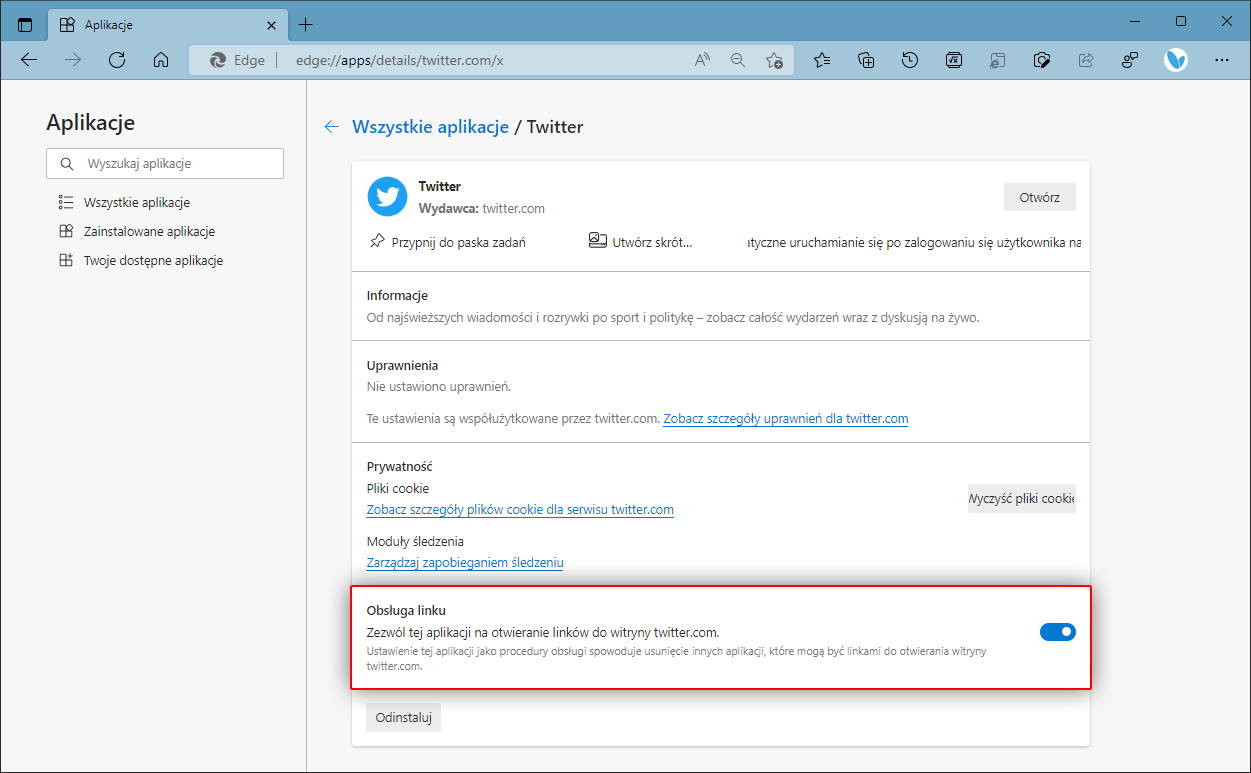Click the back arrow beside Wszystkie aplikacje
Viewport: 1251px width, 773px height.
[332, 127]
